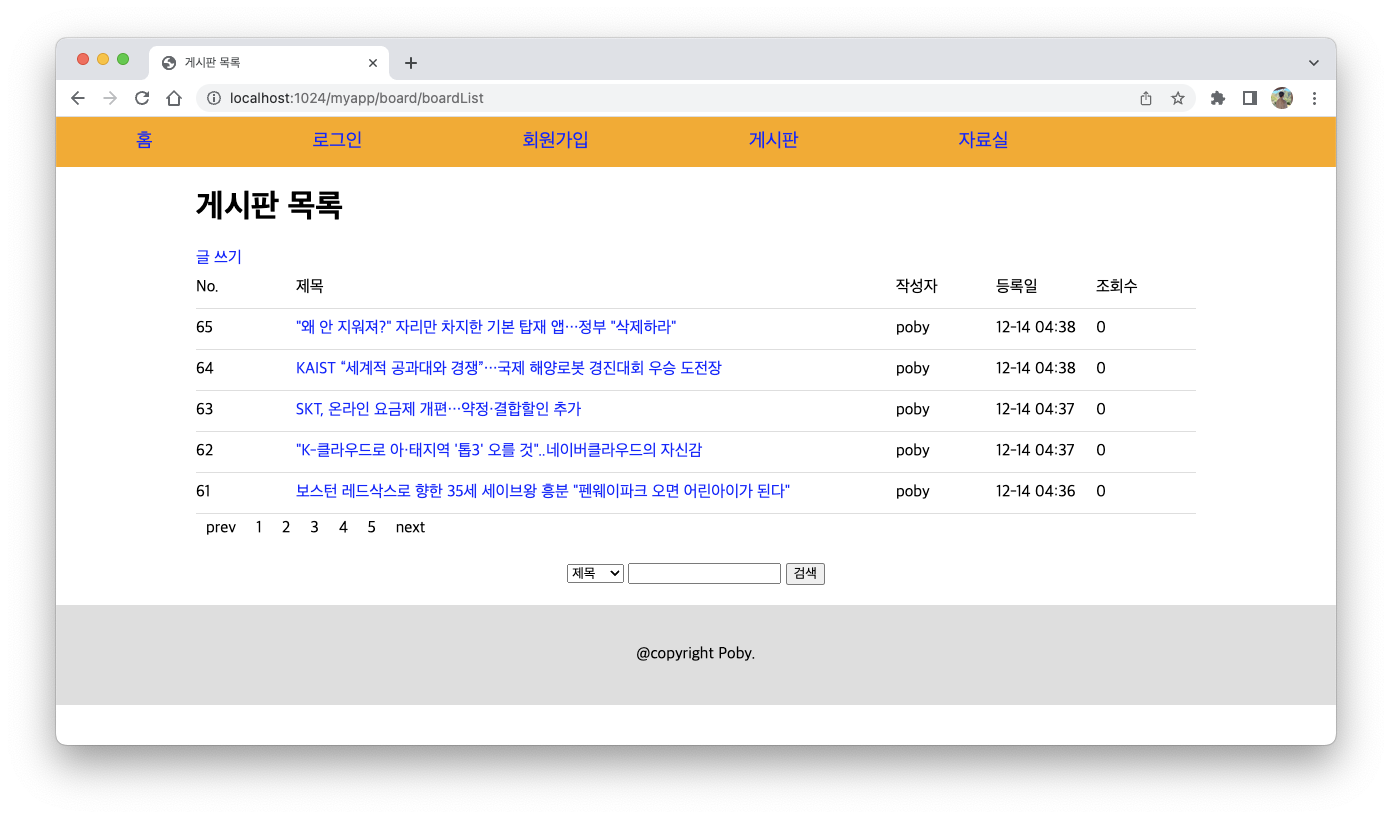The height and width of the screenshot is (819, 1392).
Task: Open 회원가입 in navigation bar
Action: (x=555, y=140)
